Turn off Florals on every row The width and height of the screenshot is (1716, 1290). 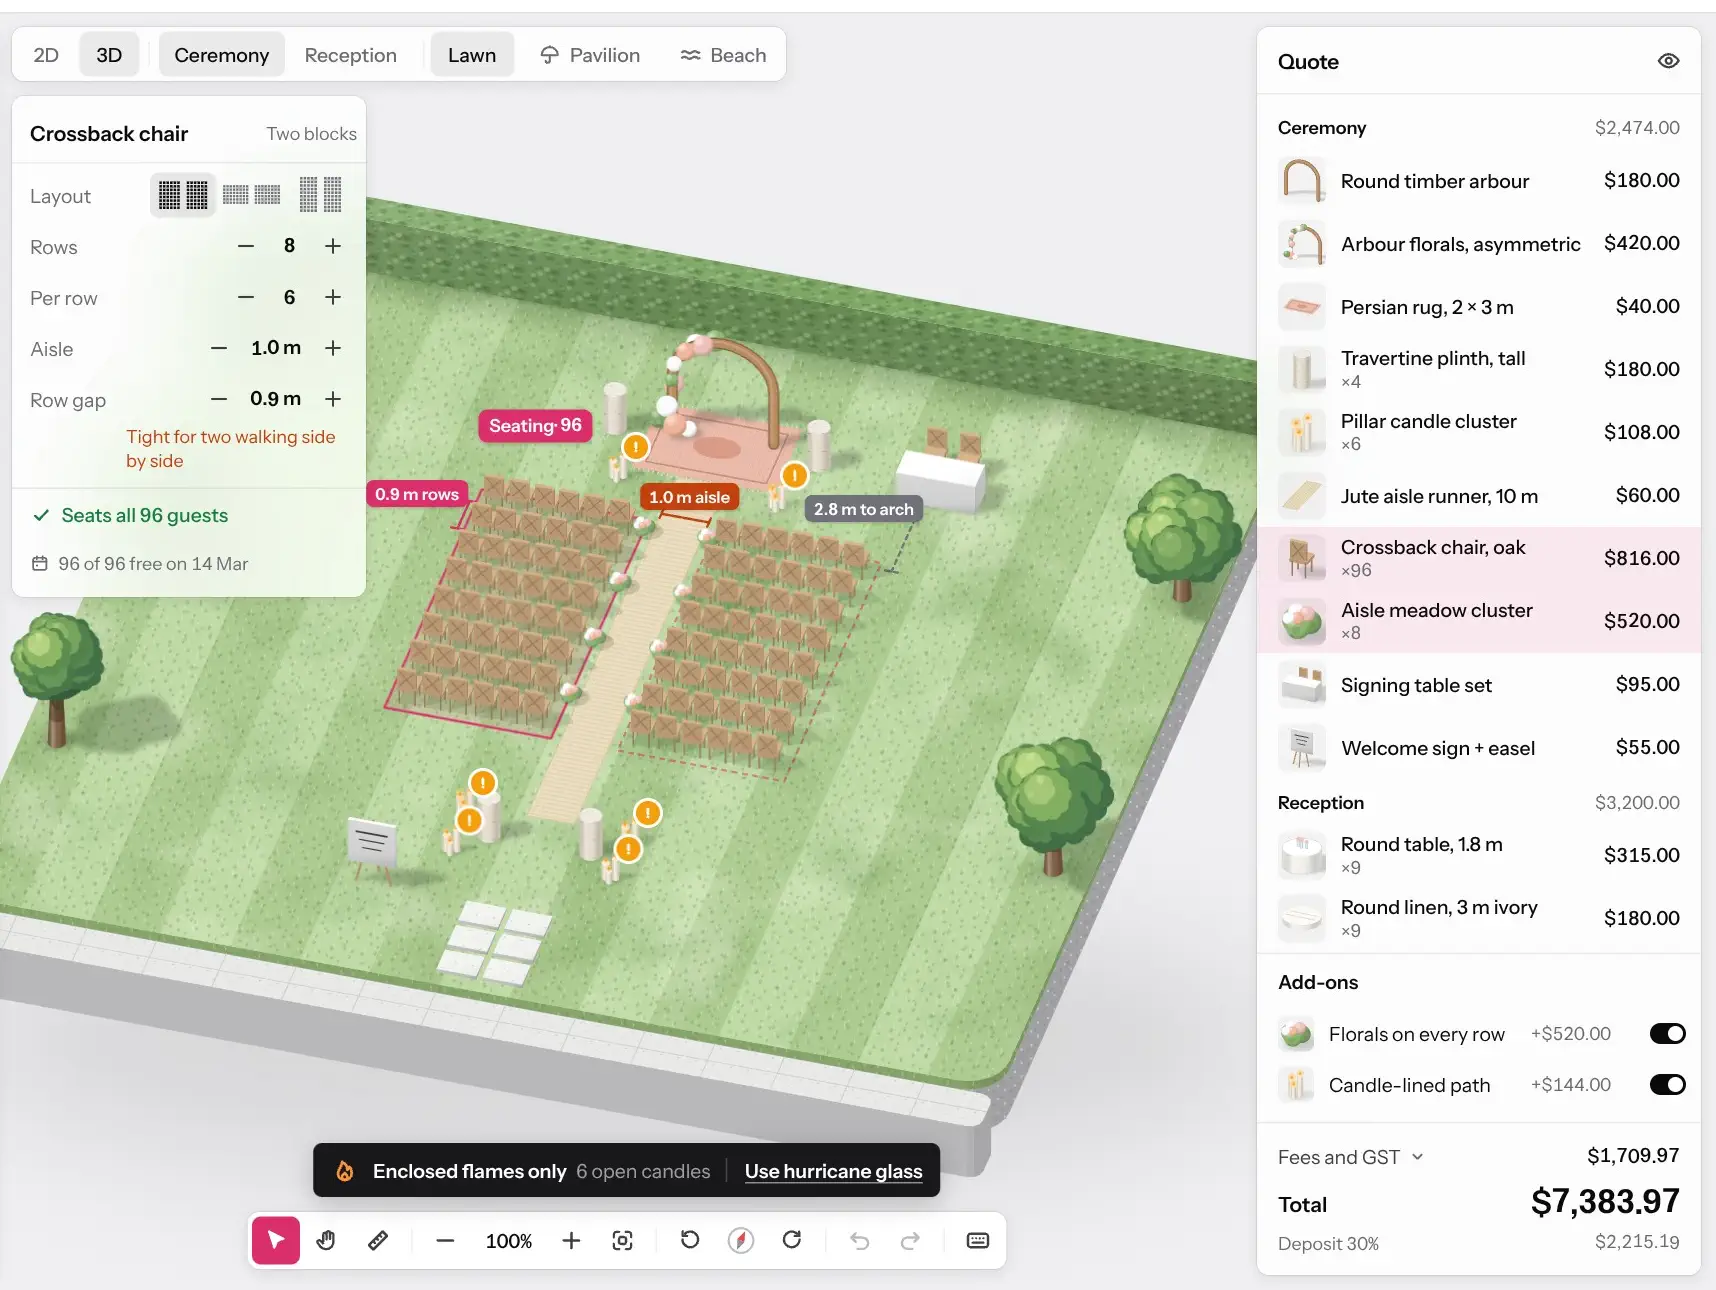click(1667, 1034)
